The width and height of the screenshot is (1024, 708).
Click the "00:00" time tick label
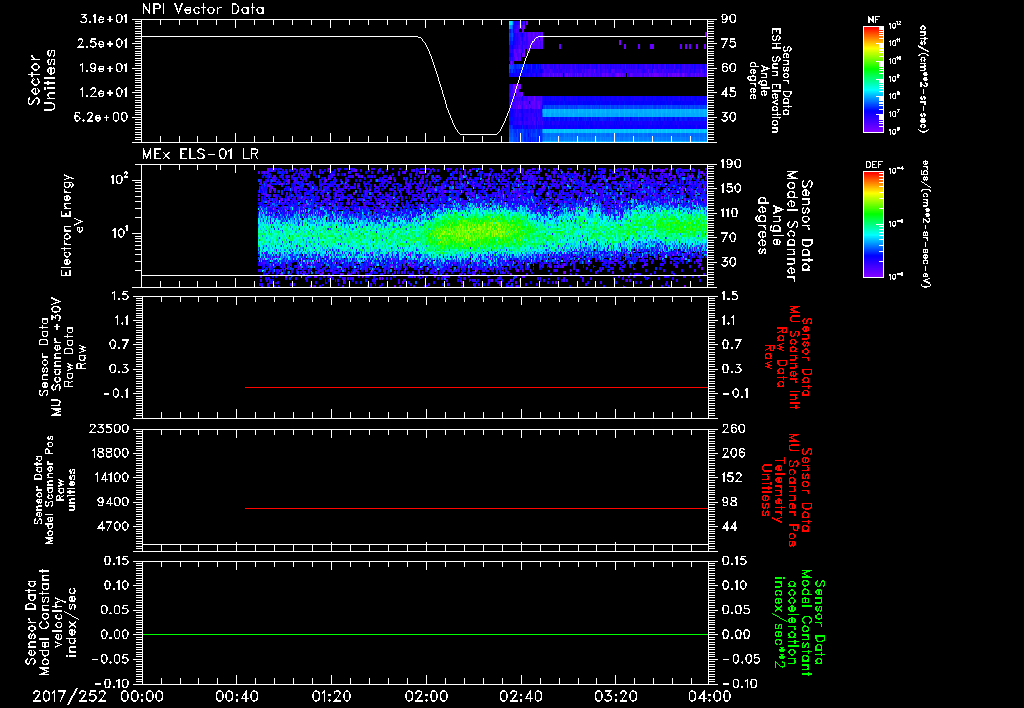click(142, 696)
